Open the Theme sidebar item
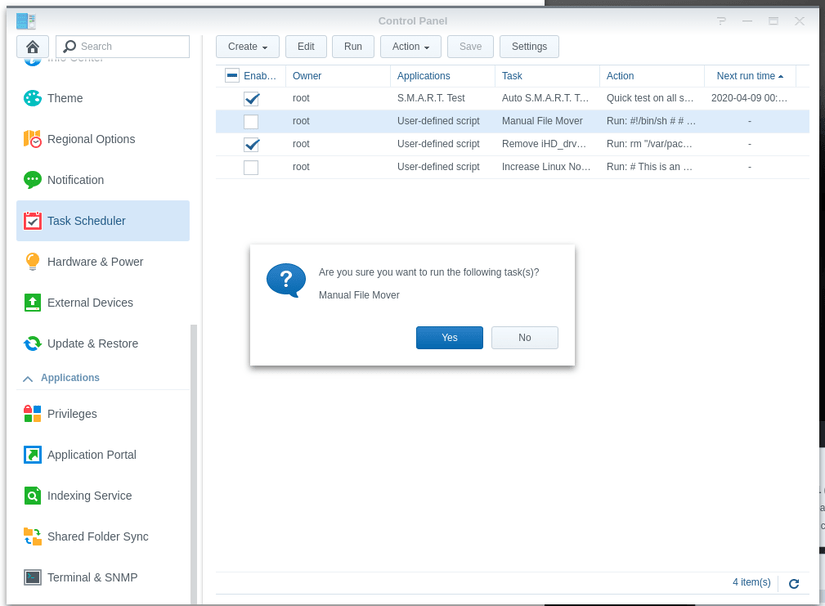The image size is (825, 606). point(103,98)
